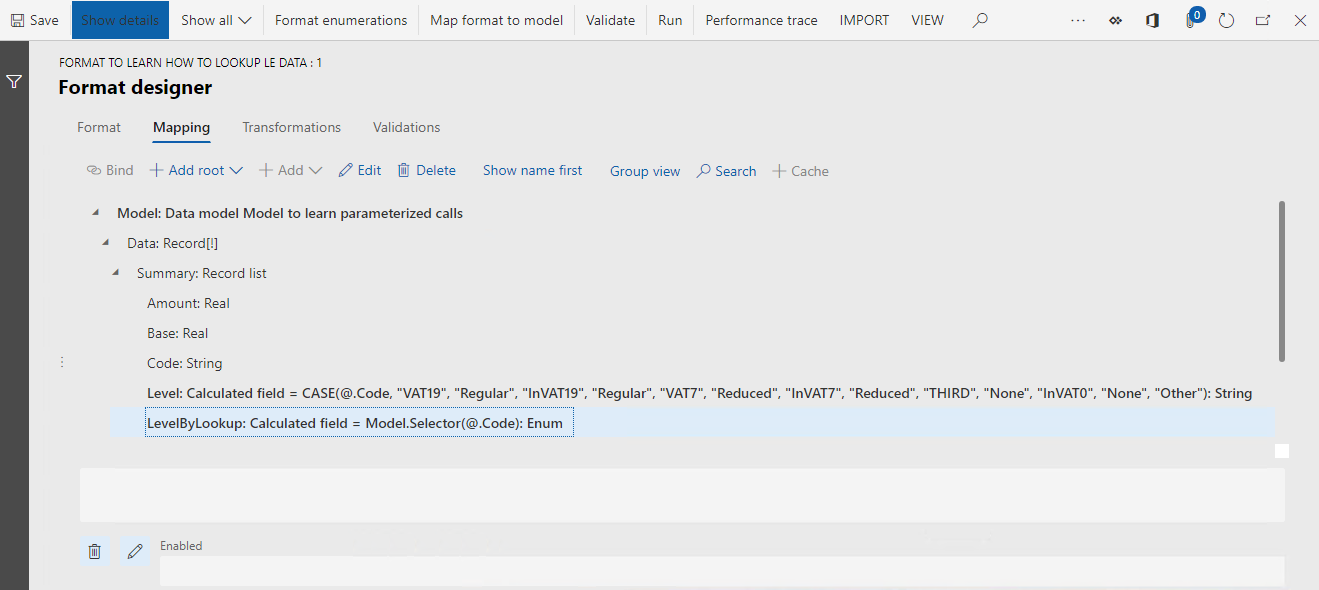The width and height of the screenshot is (1319, 590).
Task: Click the trash icon beside Enabled field
Action: pyautogui.click(x=95, y=551)
